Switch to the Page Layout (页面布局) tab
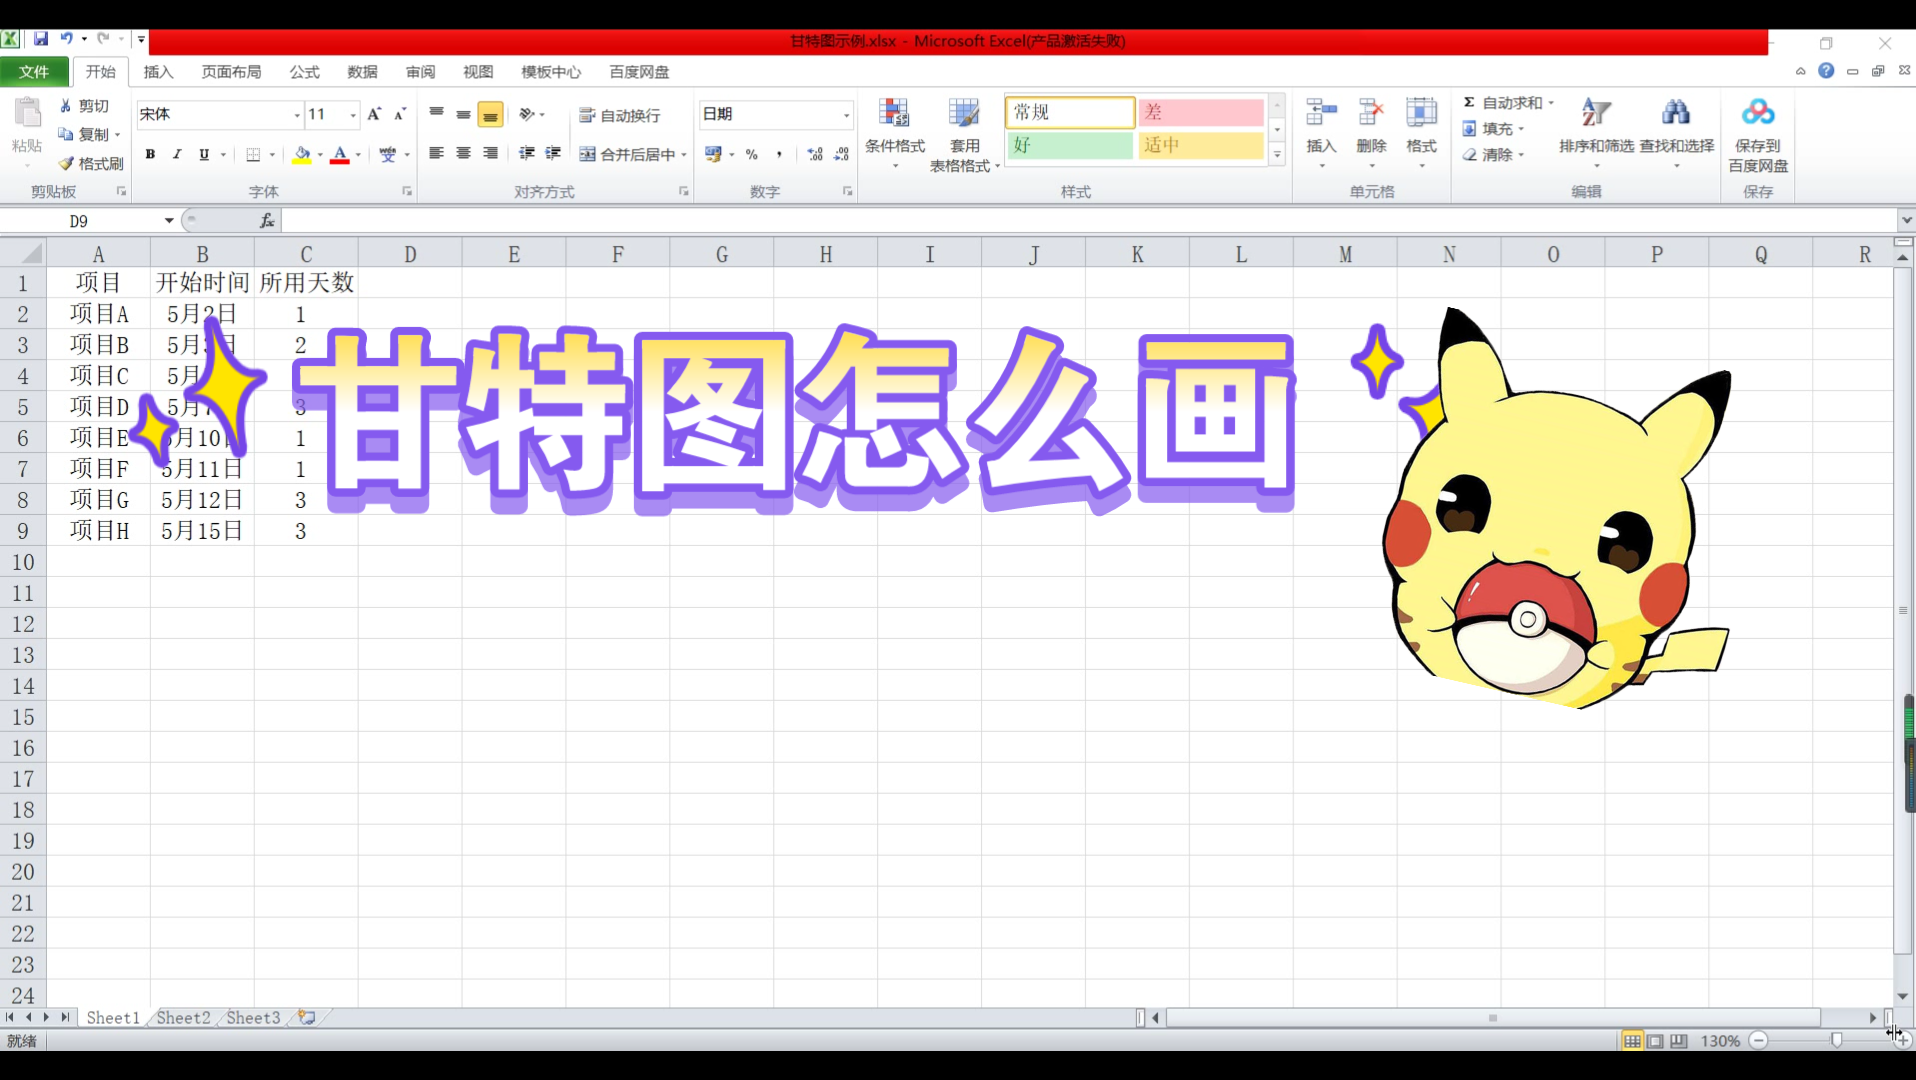 pyautogui.click(x=231, y=72)
